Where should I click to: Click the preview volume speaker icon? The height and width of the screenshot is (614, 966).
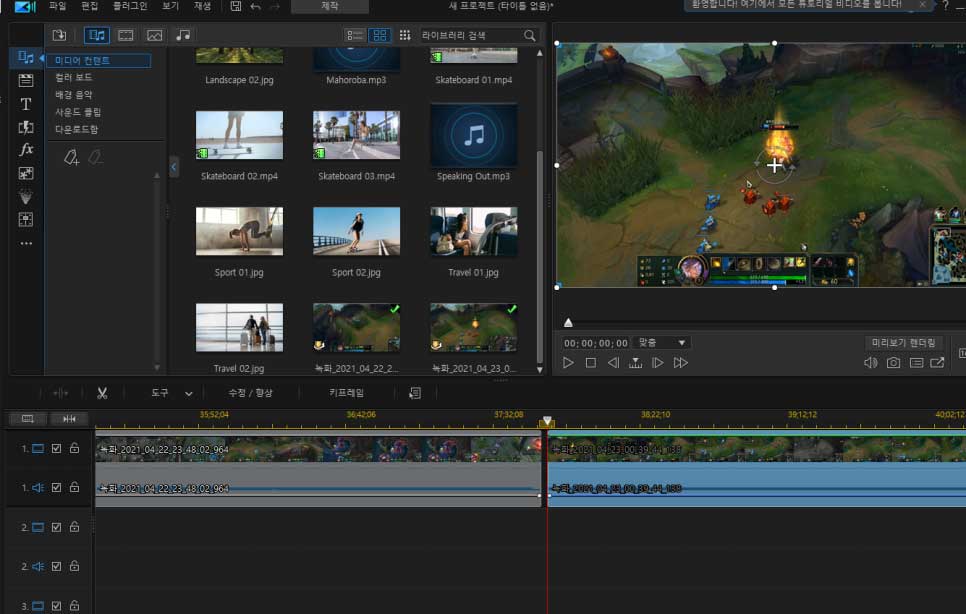tap(870, 363)
